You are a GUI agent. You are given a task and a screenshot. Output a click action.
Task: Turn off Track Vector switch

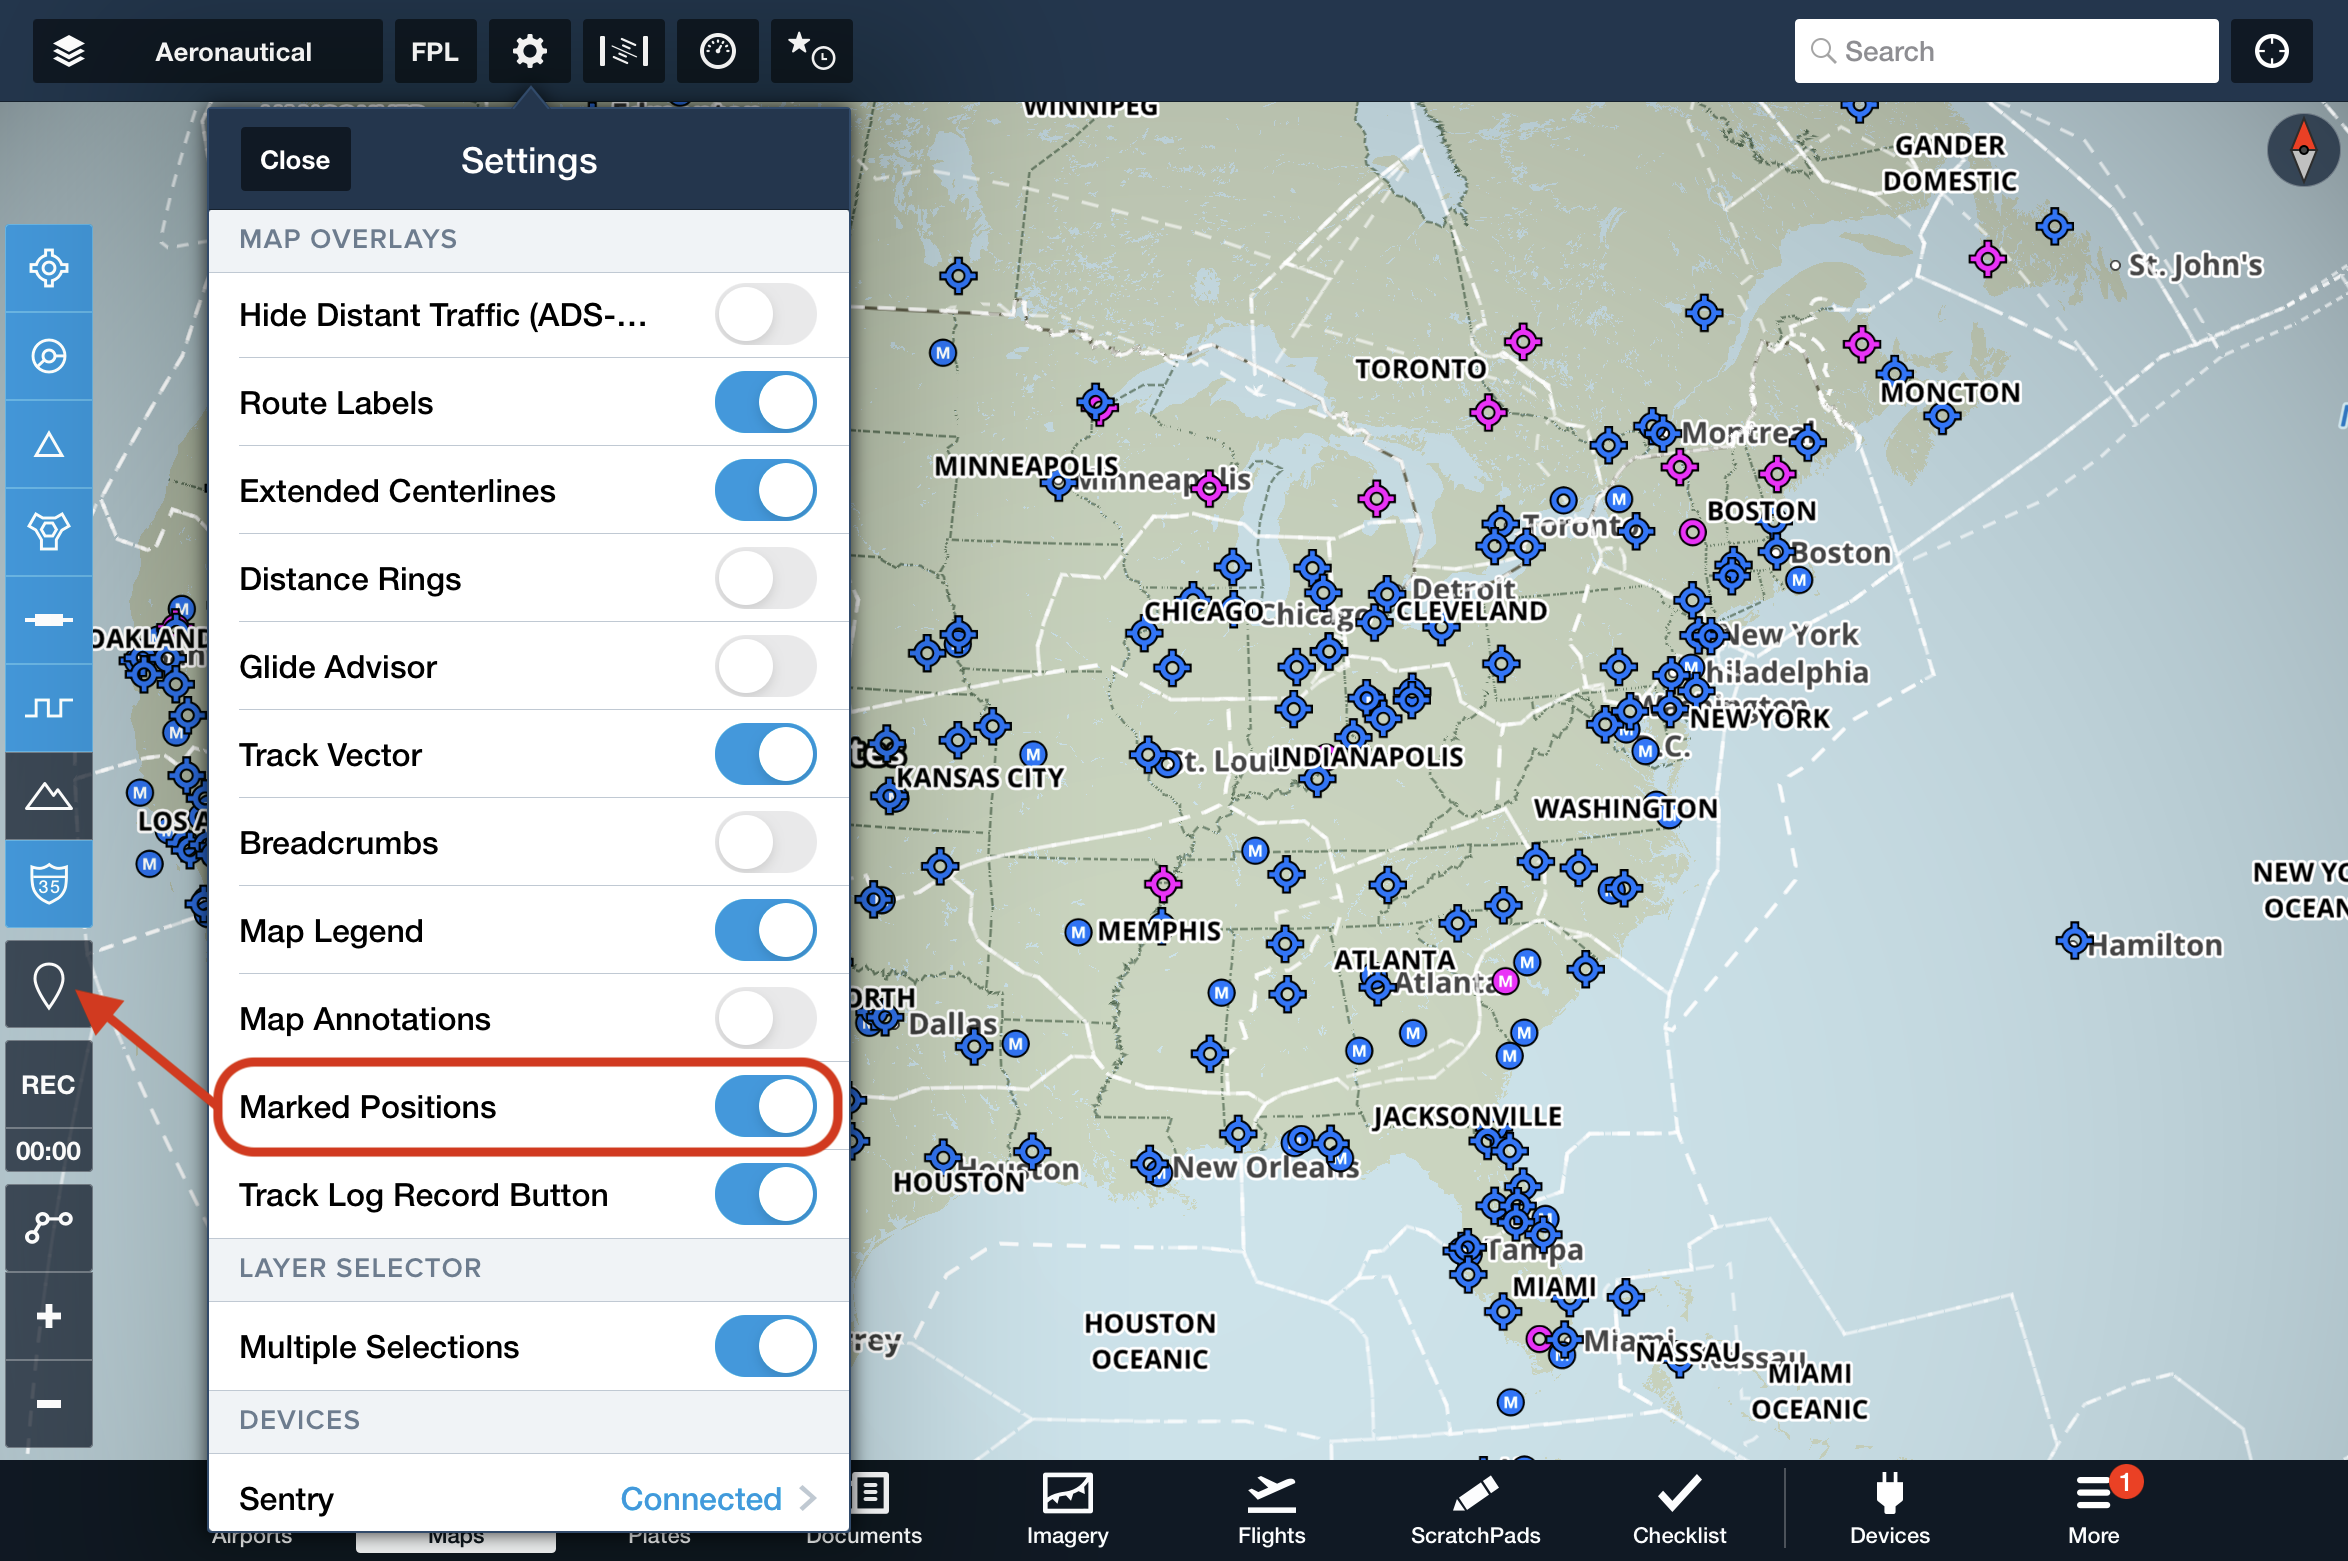(x=766, y=755)
